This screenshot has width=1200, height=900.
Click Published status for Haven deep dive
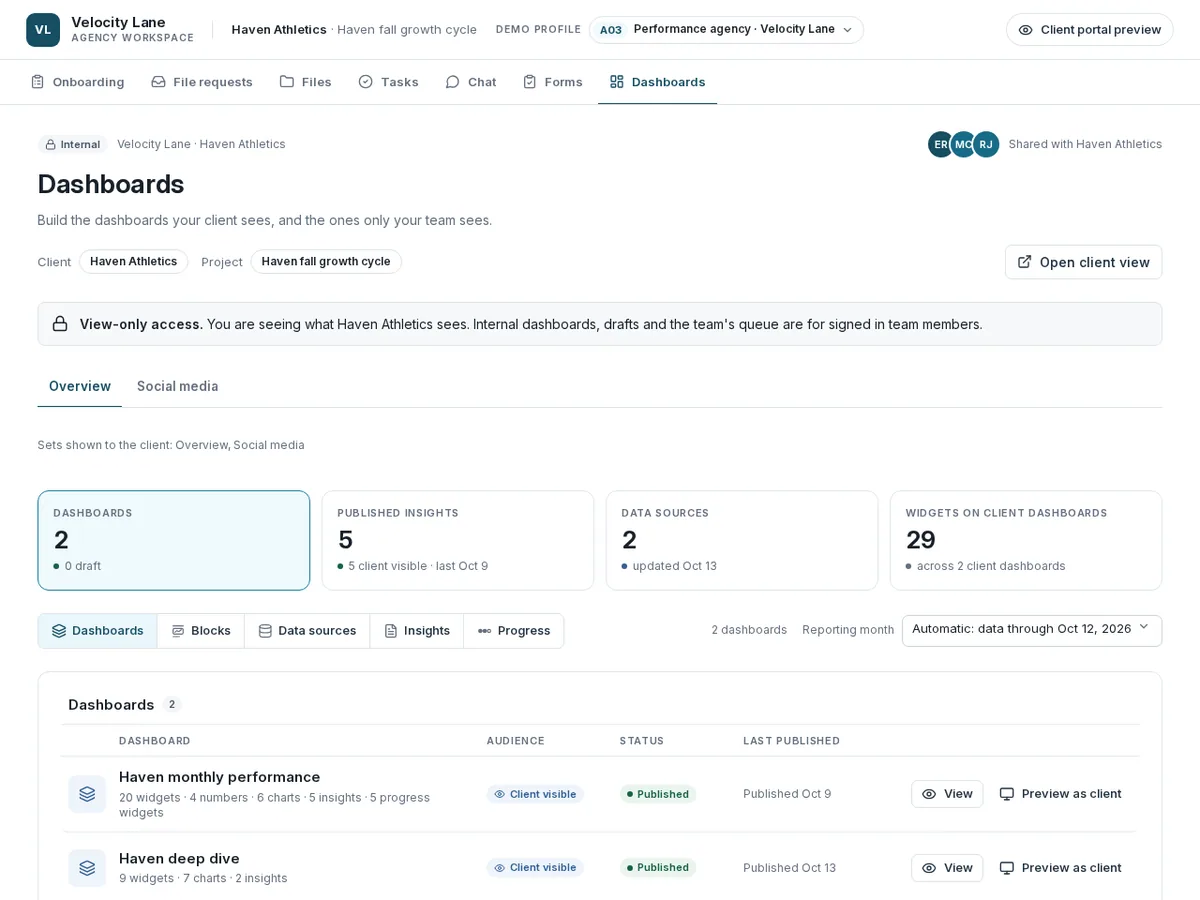coord(658,868)
